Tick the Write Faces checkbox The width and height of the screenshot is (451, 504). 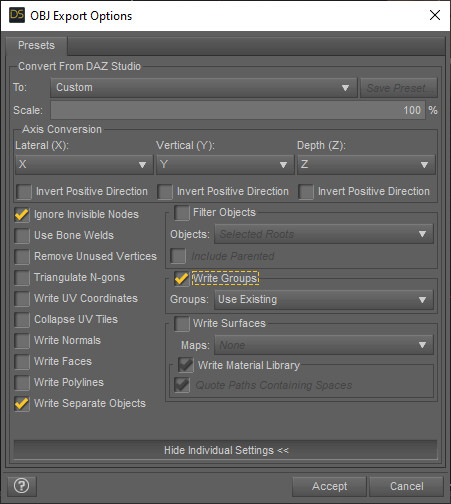(x=22, y=361)
